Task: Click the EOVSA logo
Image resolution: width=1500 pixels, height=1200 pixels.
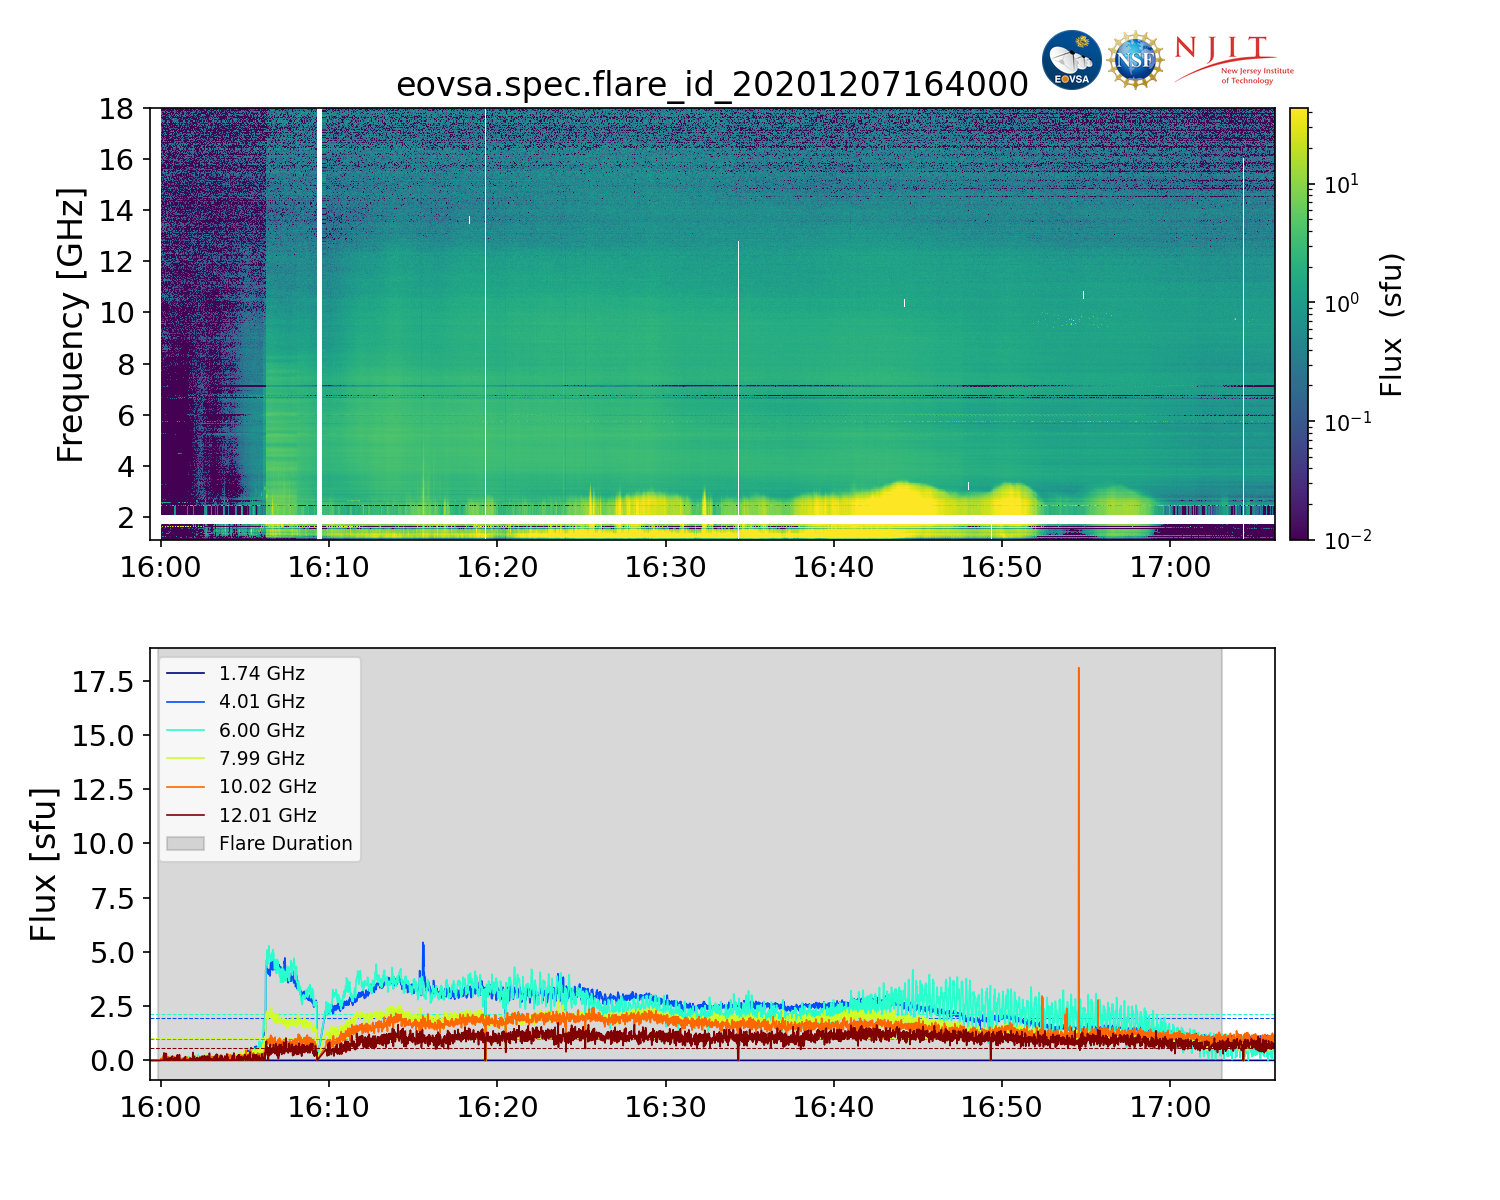Action: click(1071, 60)
